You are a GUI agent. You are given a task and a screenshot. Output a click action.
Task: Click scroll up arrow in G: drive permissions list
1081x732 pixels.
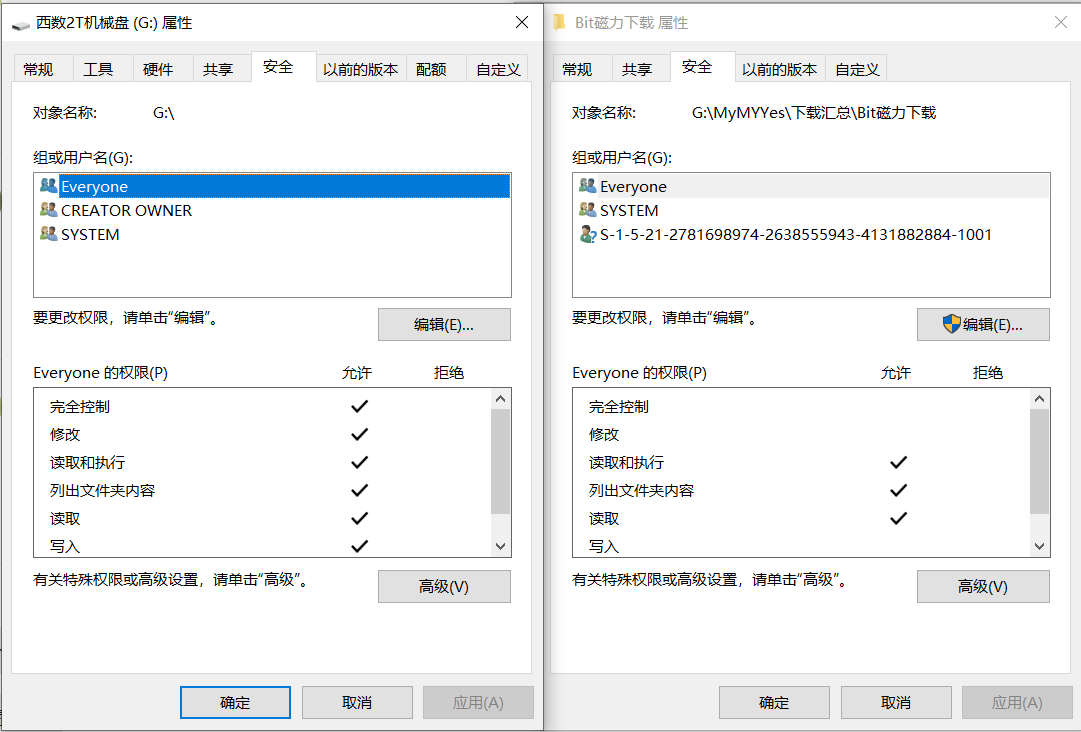coord(501,398)
